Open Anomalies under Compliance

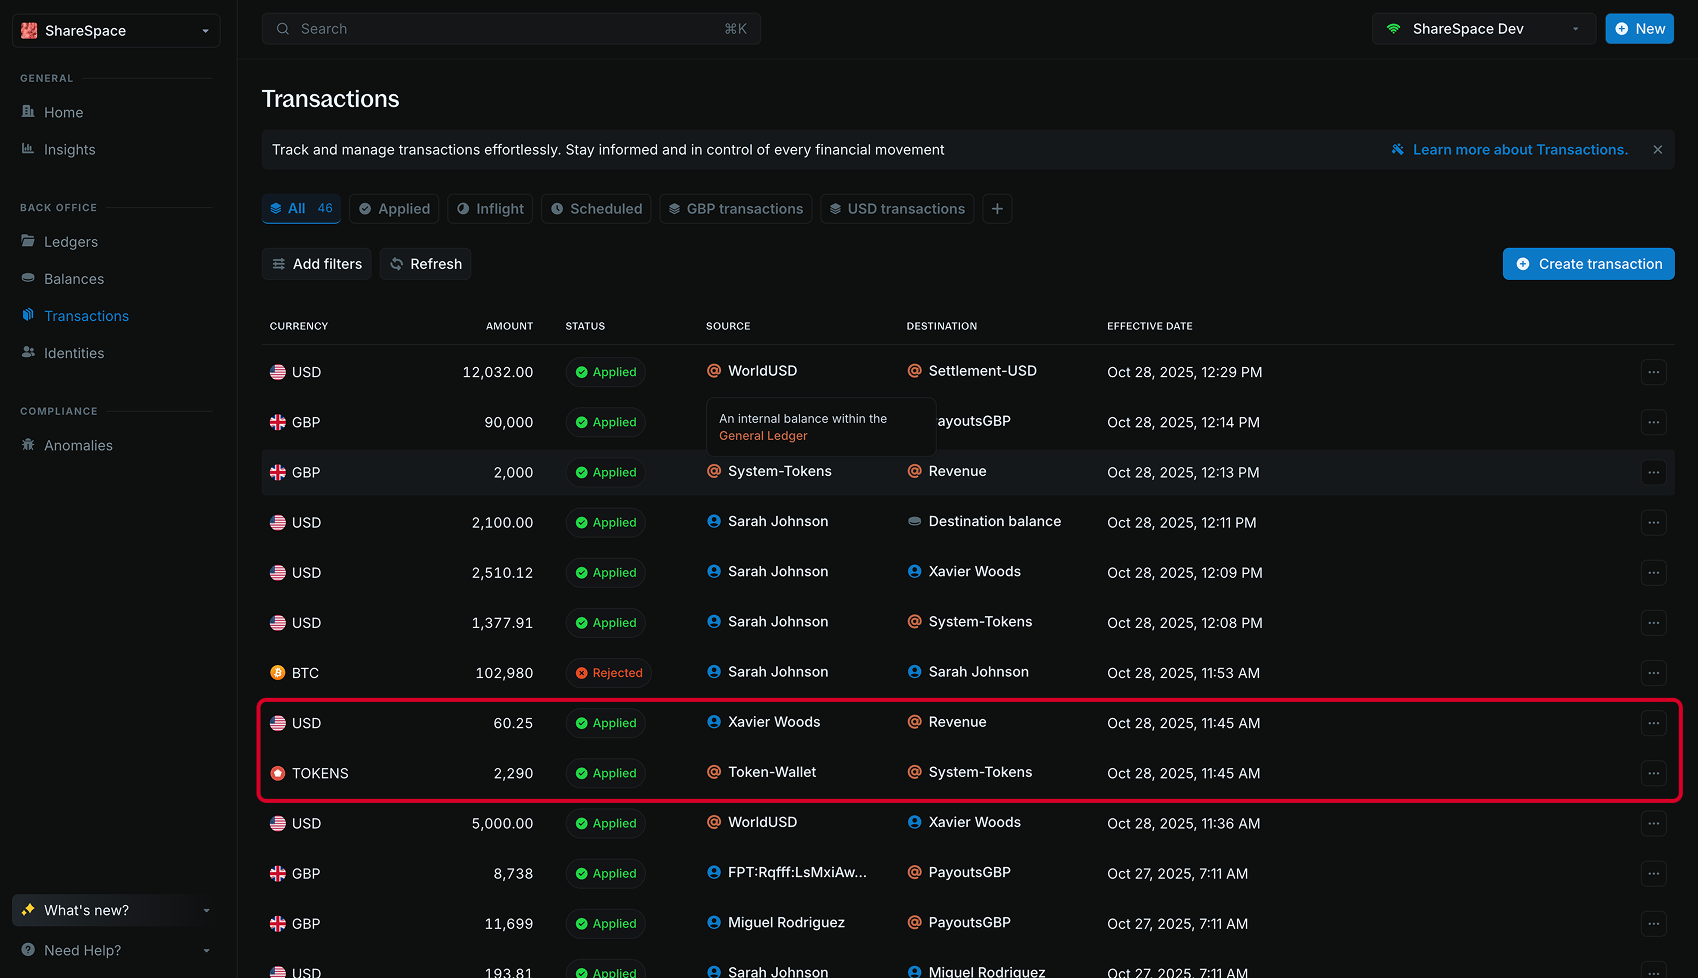pos(78,445)
